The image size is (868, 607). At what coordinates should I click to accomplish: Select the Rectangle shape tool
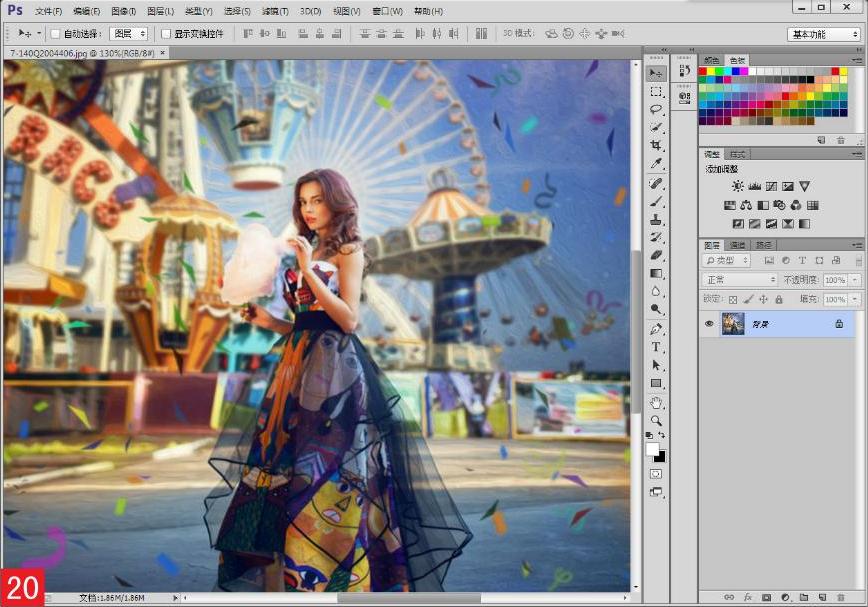tap(656, 383)
